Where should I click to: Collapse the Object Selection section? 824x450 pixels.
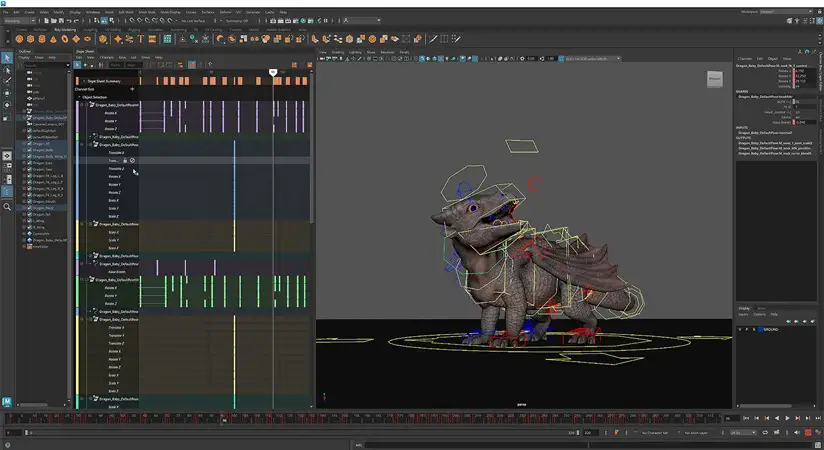tap(79, 97)
